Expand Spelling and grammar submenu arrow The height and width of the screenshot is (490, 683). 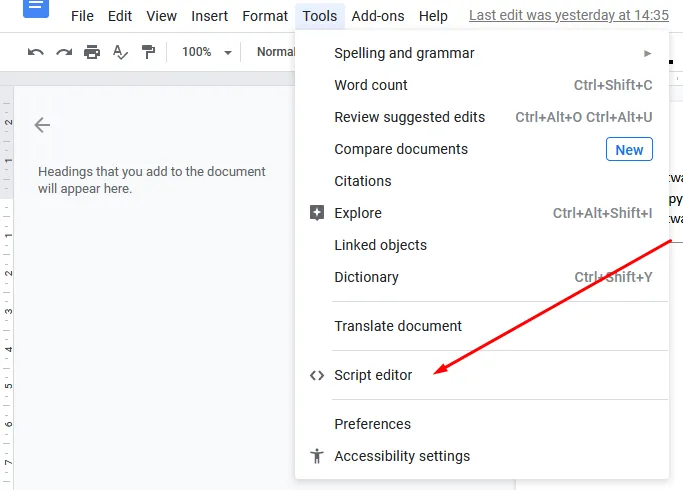[x=647, y=54]
